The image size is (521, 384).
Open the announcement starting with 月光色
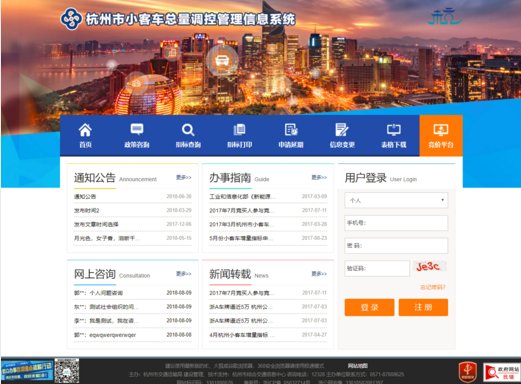133,238
